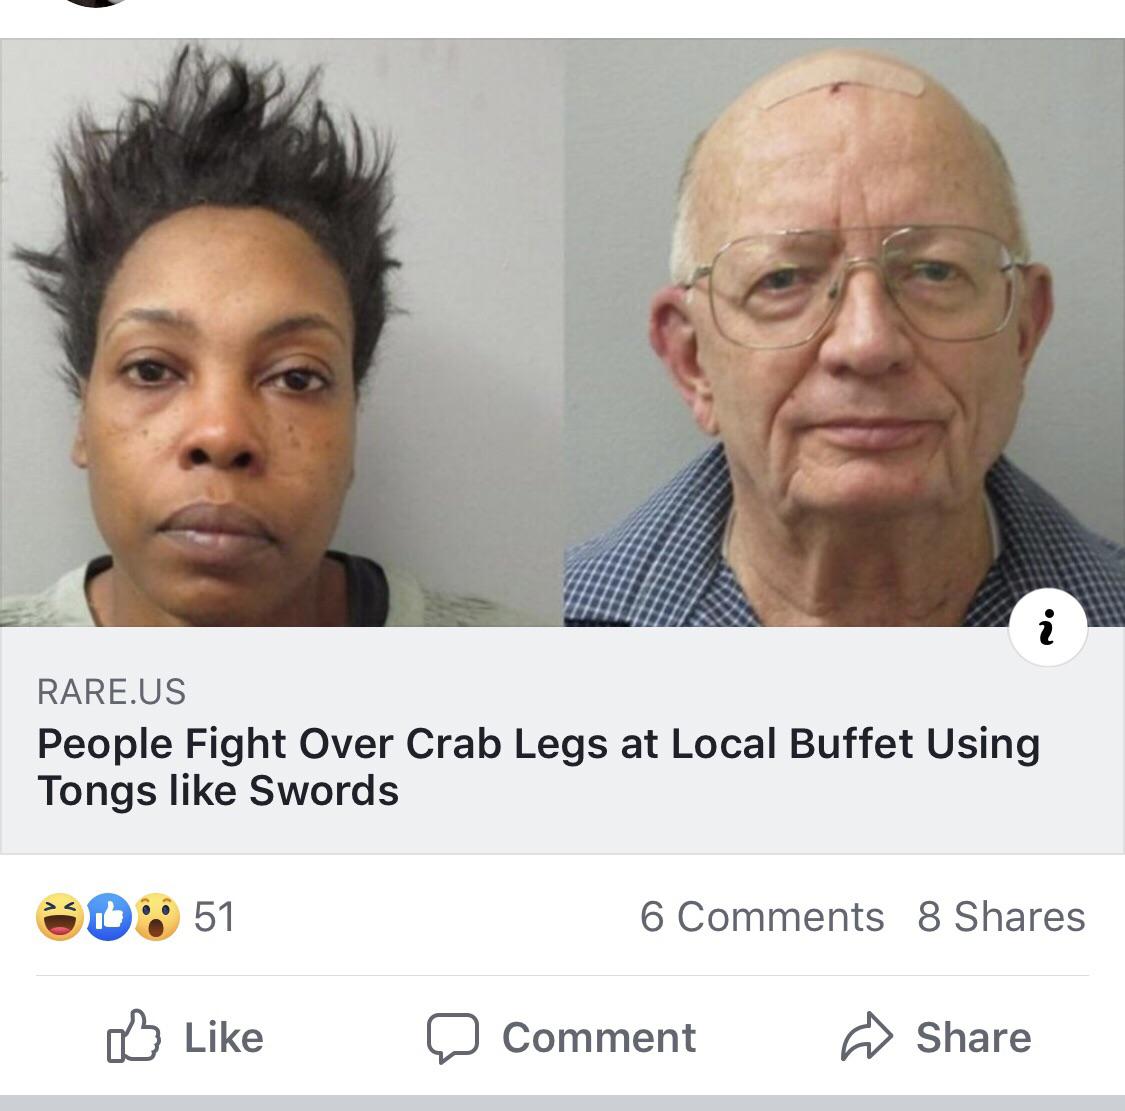Open the left mugshot photo of woman
The height and width of the screenshot is (1111, 1125).
(282, 332)
